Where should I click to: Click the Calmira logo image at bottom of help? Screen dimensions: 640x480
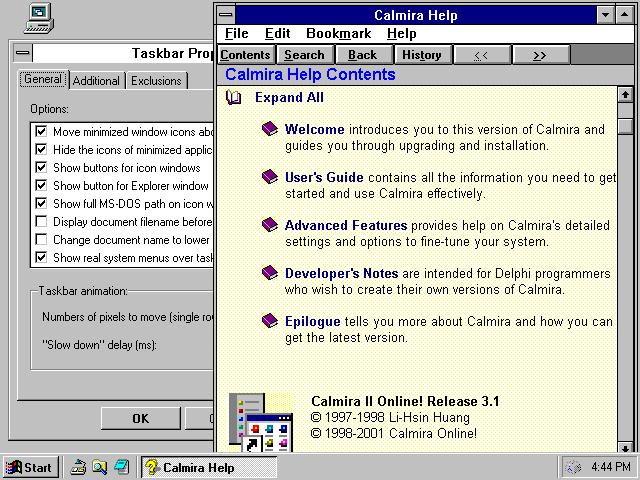261,422
